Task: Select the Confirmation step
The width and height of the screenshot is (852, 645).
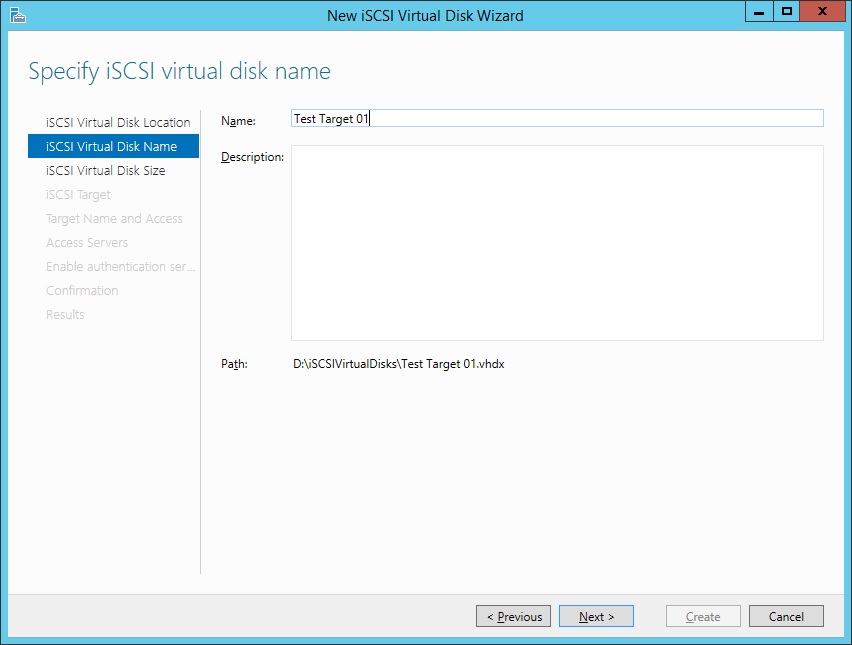Action: point(82,290)
